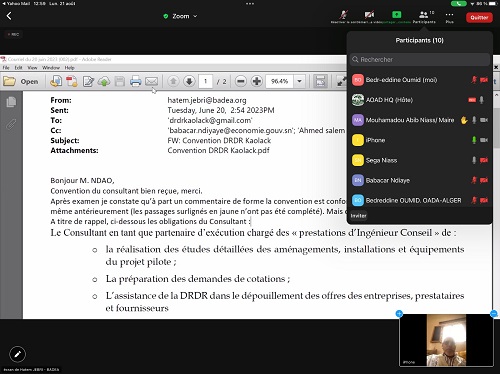Viewport: 500px width, 374px height.
Task: Tap the raised hand icon for Mouhamadou
Action: pos(464,120)
